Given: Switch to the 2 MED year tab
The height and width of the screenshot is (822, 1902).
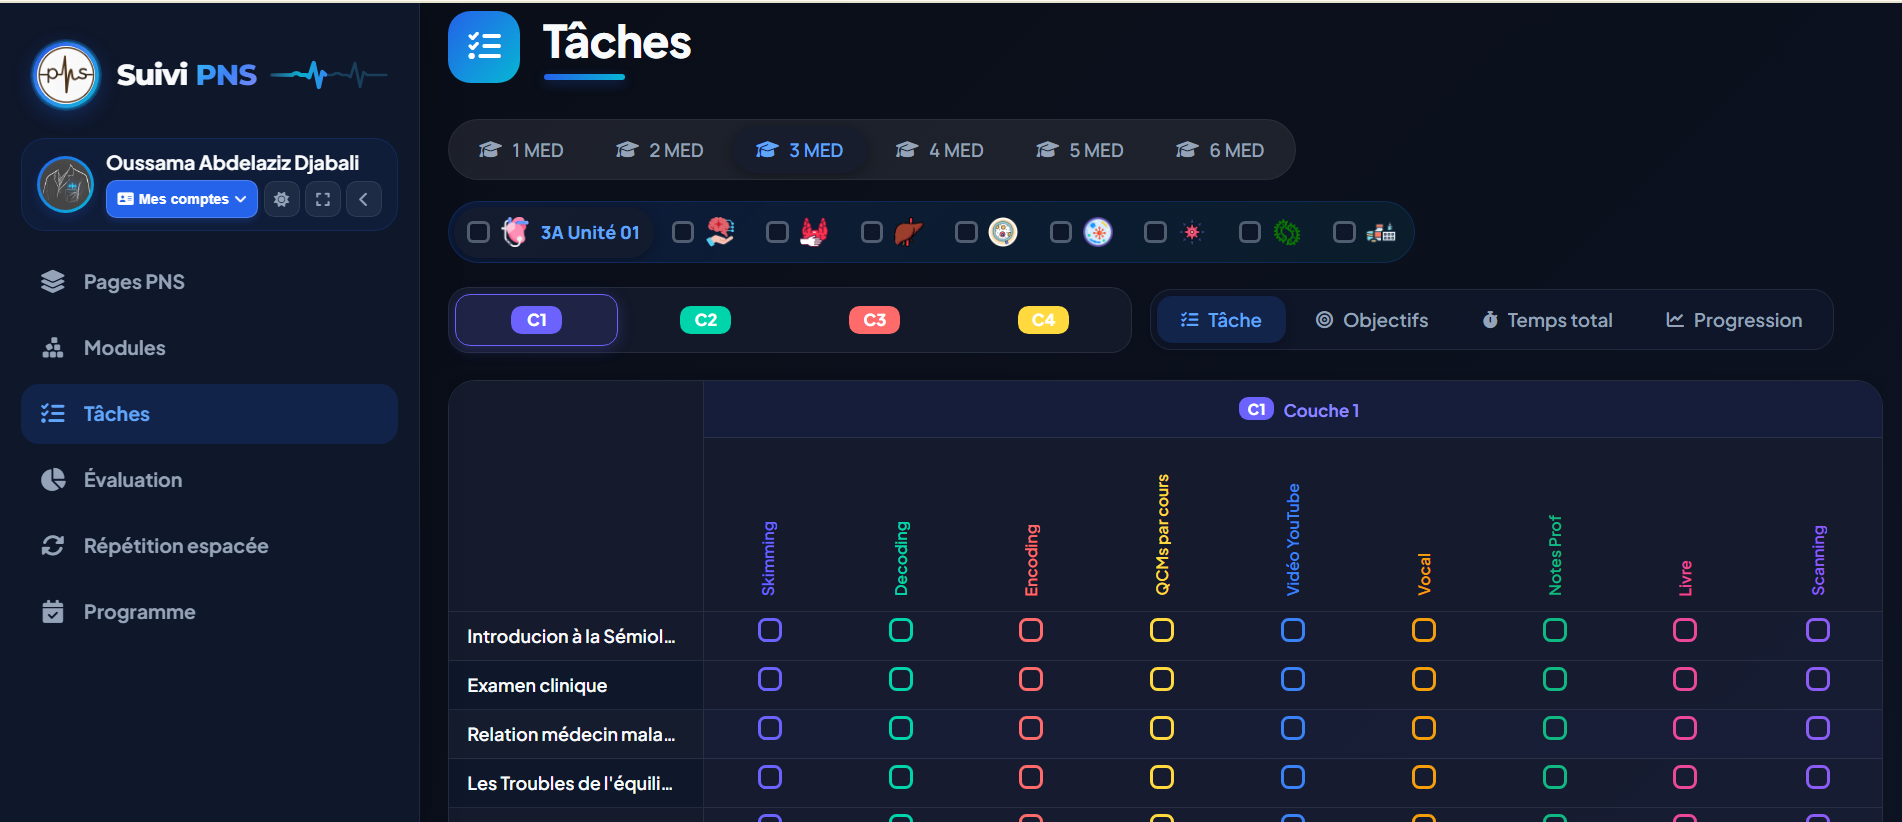Looking at the screenshot, I should coord(660,150).
